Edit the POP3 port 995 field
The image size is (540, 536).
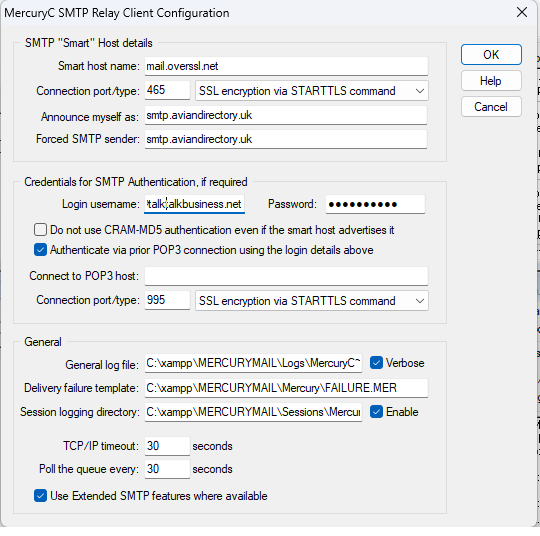[167, 300]
